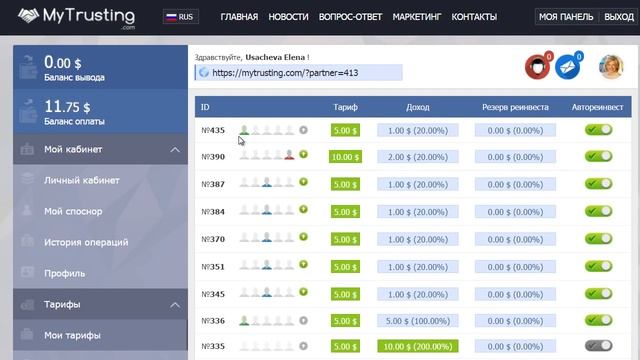Enable autoreinvest for tariff №335
This screenshot has width=640, height=360.
[598, 346]
